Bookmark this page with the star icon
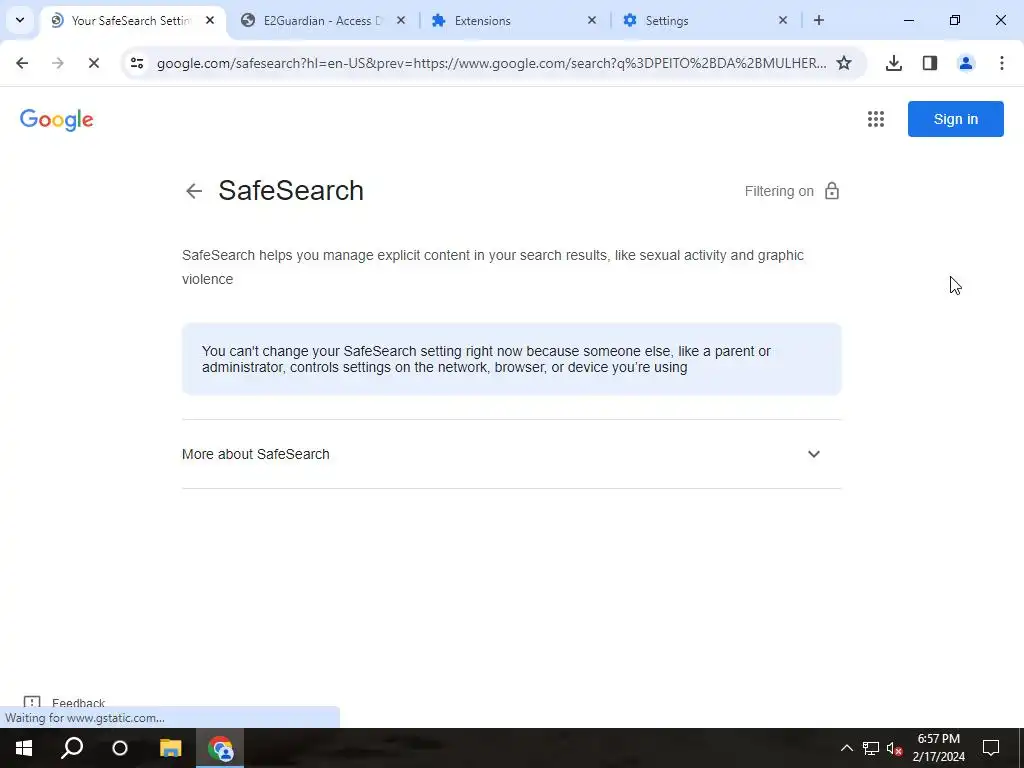The height and width of the screenshot is (768, 1024). 844,63
